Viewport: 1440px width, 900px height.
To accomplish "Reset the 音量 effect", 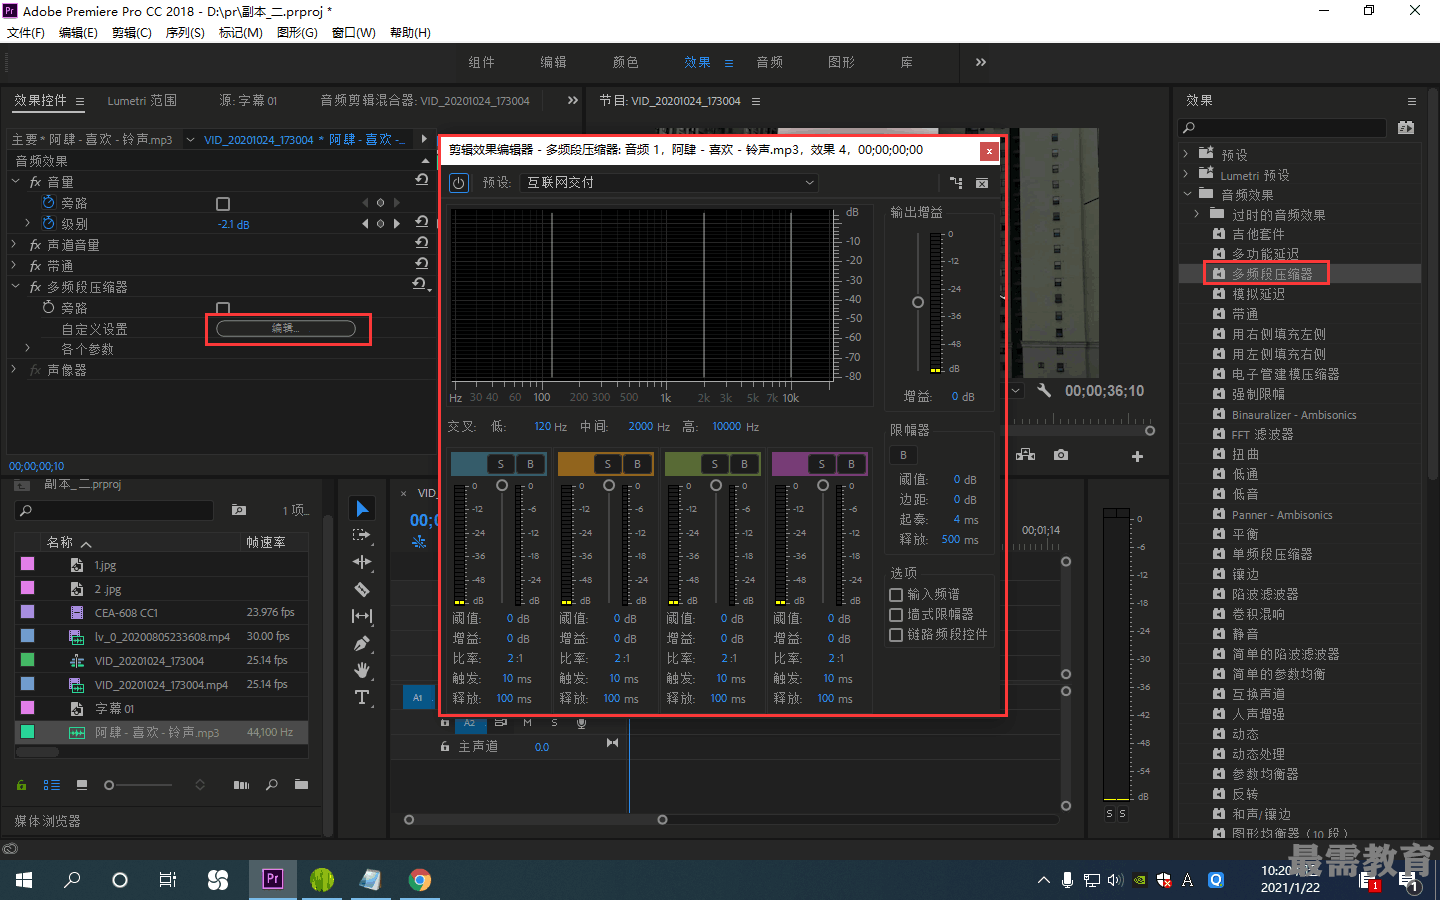I will pyautogui.click(x=421, y=180).
